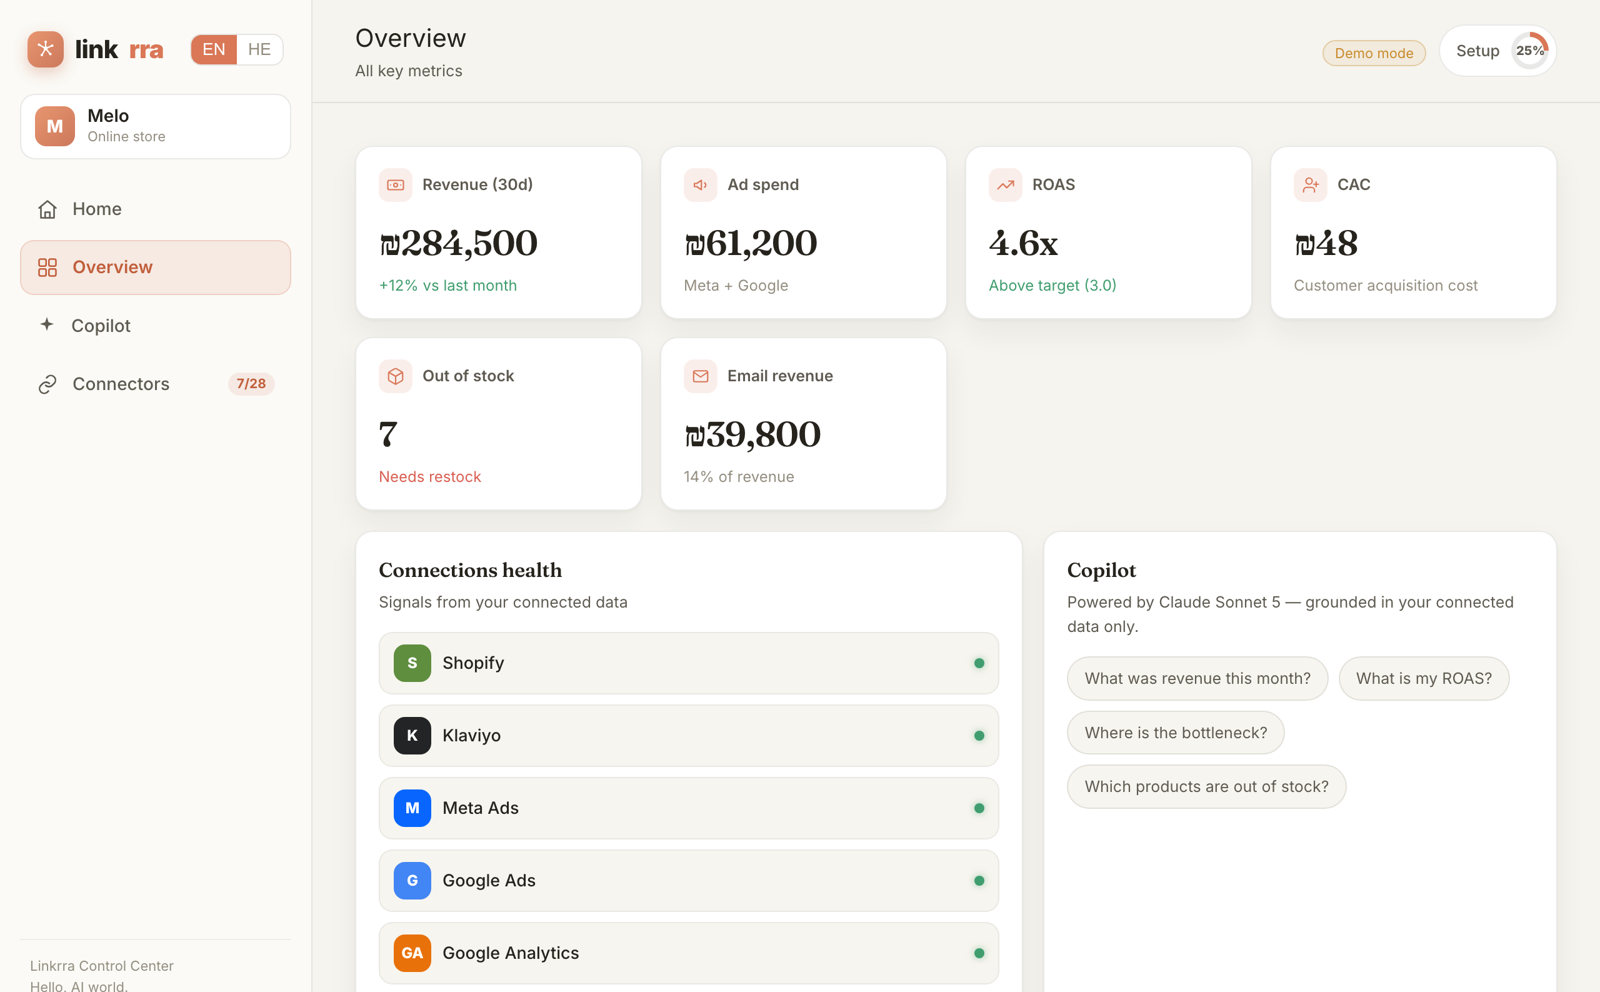The height and width of the screenshot is (992, 1600).
Task: Ask "What is my ROAS?" suggestion
Action: coord(1423,678)
